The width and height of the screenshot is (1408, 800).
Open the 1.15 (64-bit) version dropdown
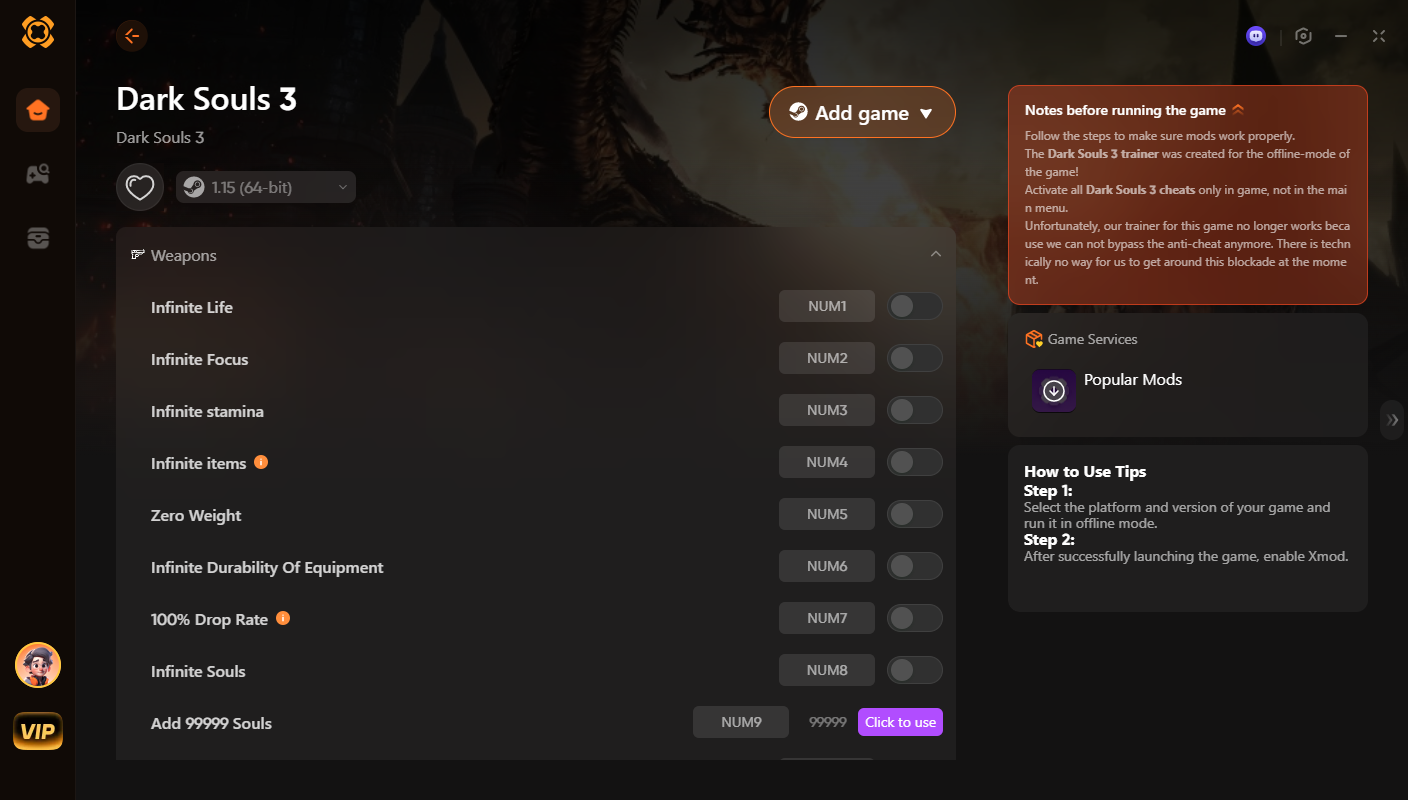pyautogui.click(x=266, y=187)
